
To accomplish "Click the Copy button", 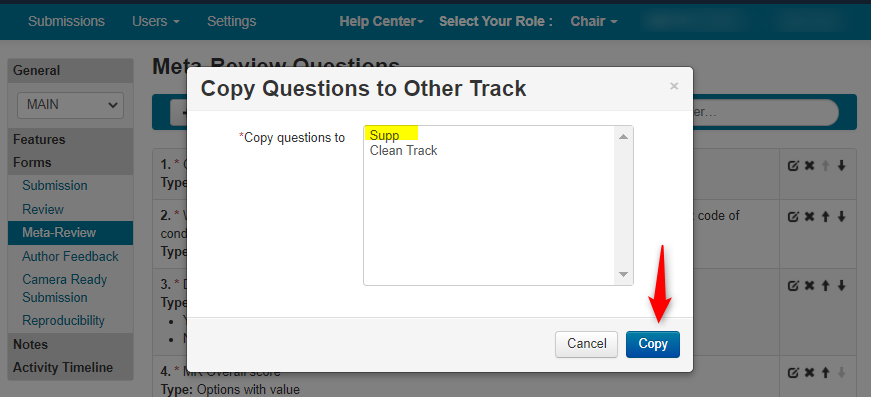I will pyautogui.click(x=653, y=344).
